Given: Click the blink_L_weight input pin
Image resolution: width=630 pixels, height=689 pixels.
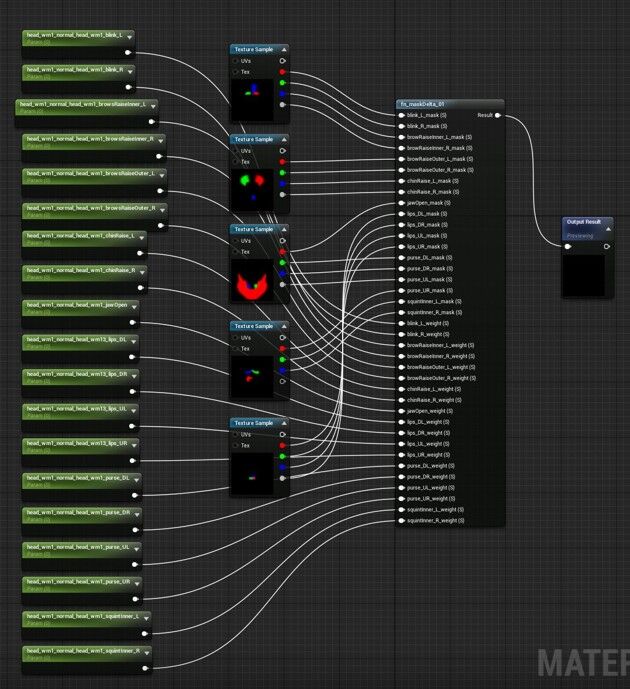Looking at the screenshot, I should (x=401, y=323).
